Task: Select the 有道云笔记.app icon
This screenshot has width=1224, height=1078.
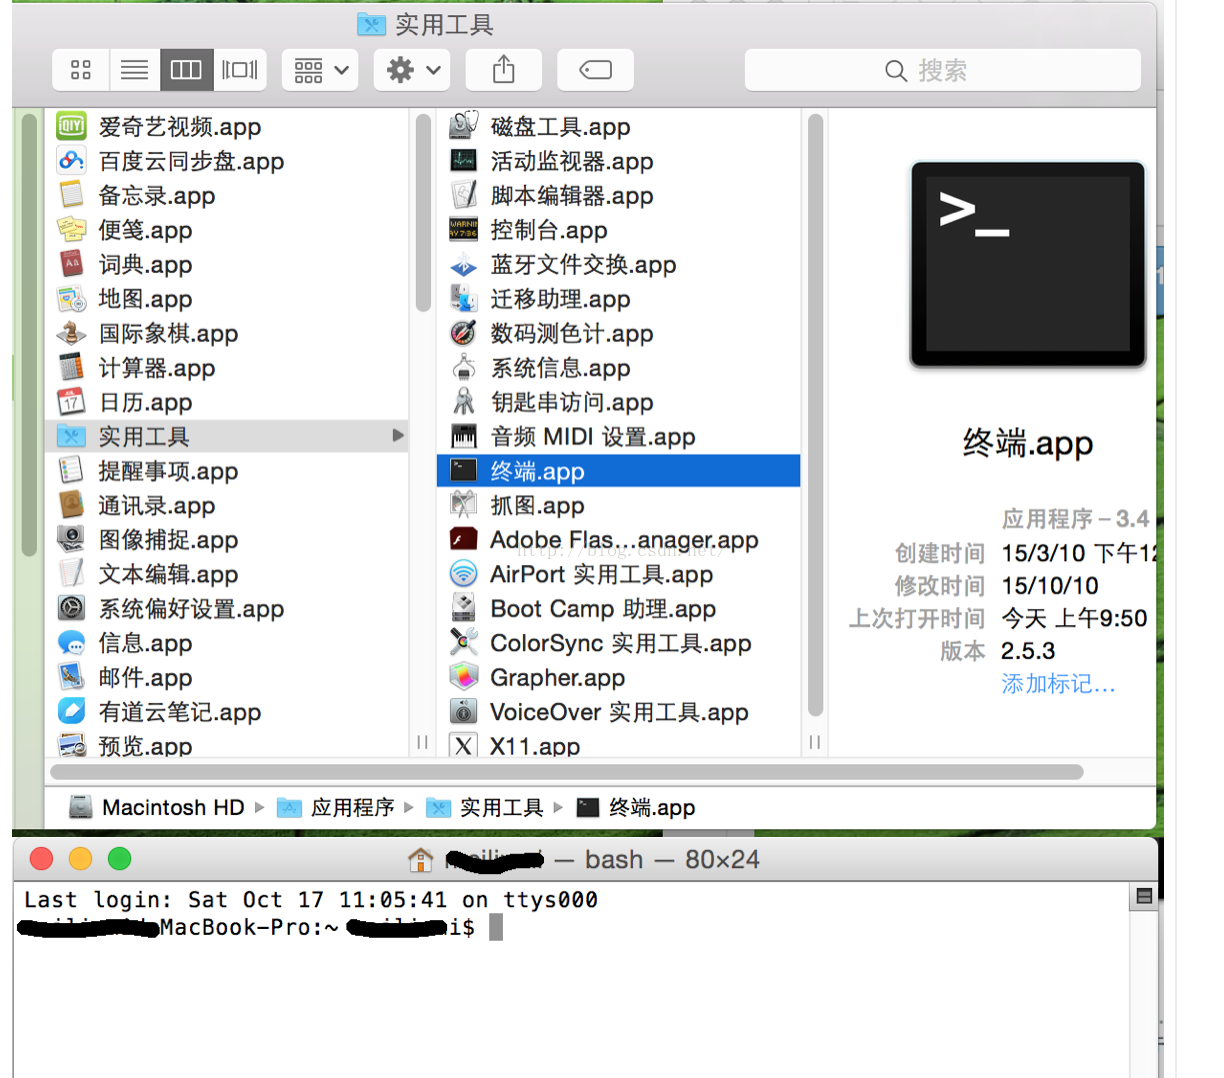Action: pos(71,711)
